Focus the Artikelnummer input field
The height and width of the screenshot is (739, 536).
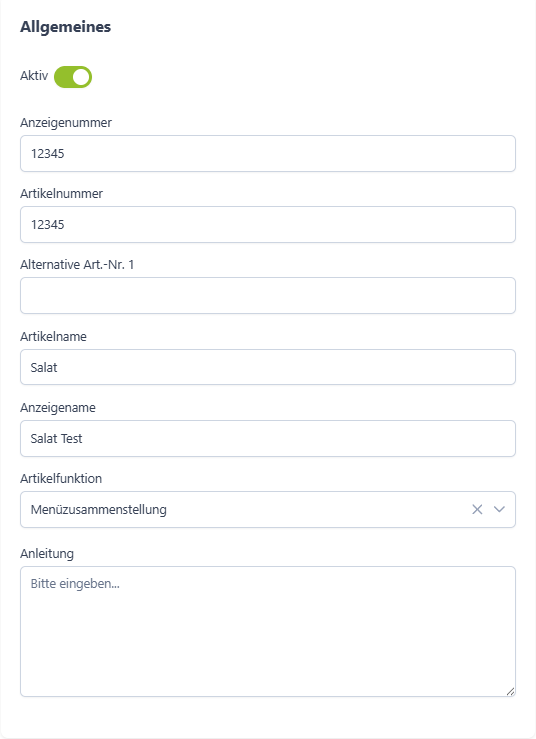[x=268, y=224]
